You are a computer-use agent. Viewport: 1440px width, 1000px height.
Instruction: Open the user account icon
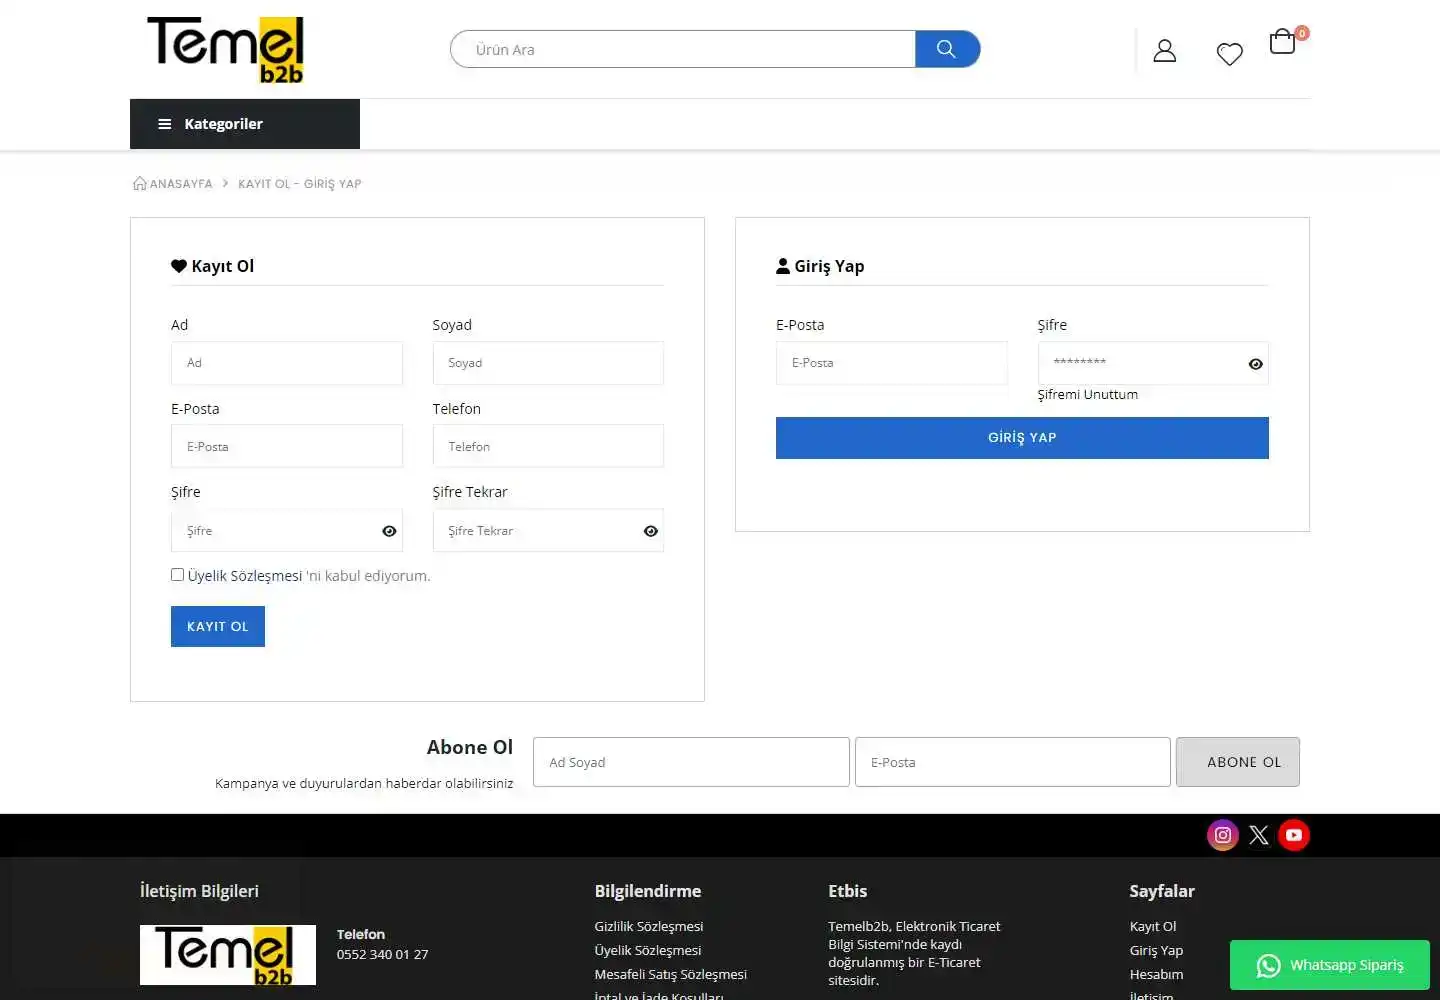tap(1164, 51)
